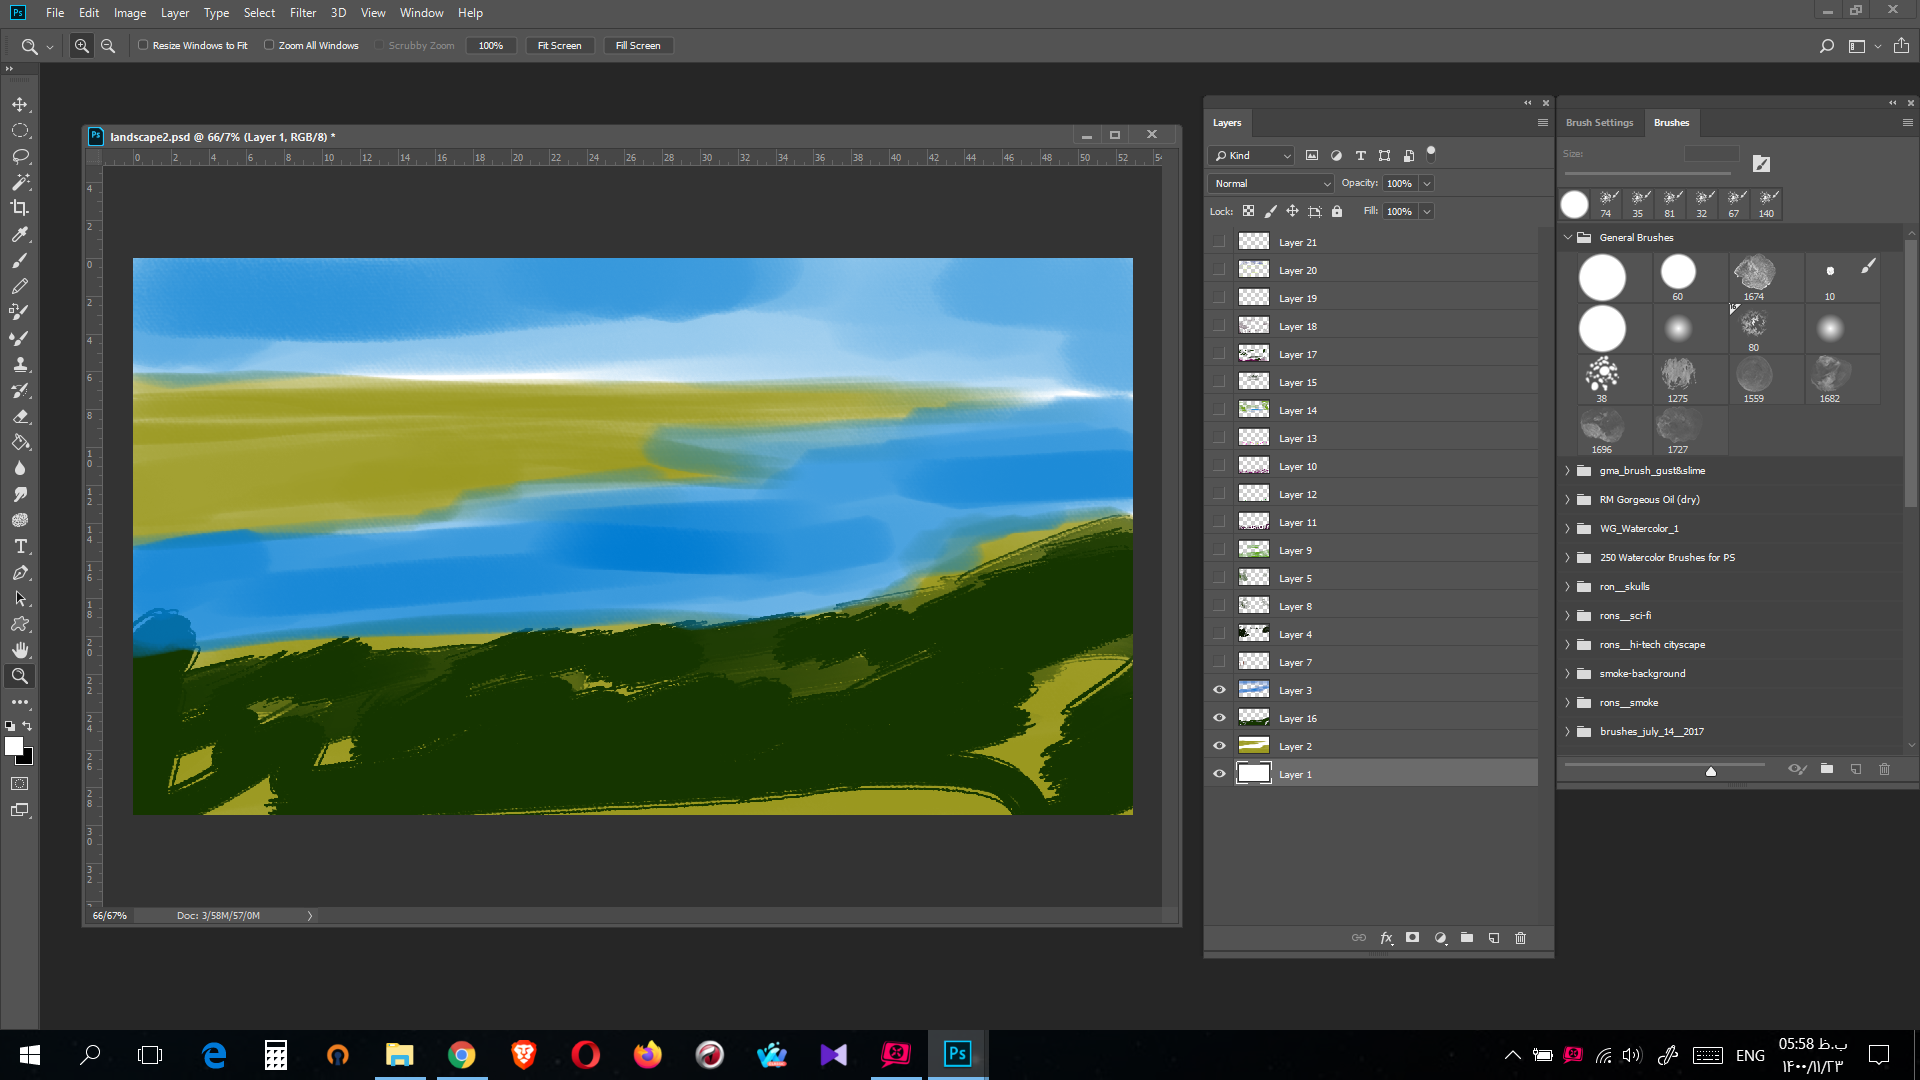Expand the smoke-background brush folder
The width and height of the screenshot is (1920, 1080).
pyautogui.click(x=1568, y=674)
